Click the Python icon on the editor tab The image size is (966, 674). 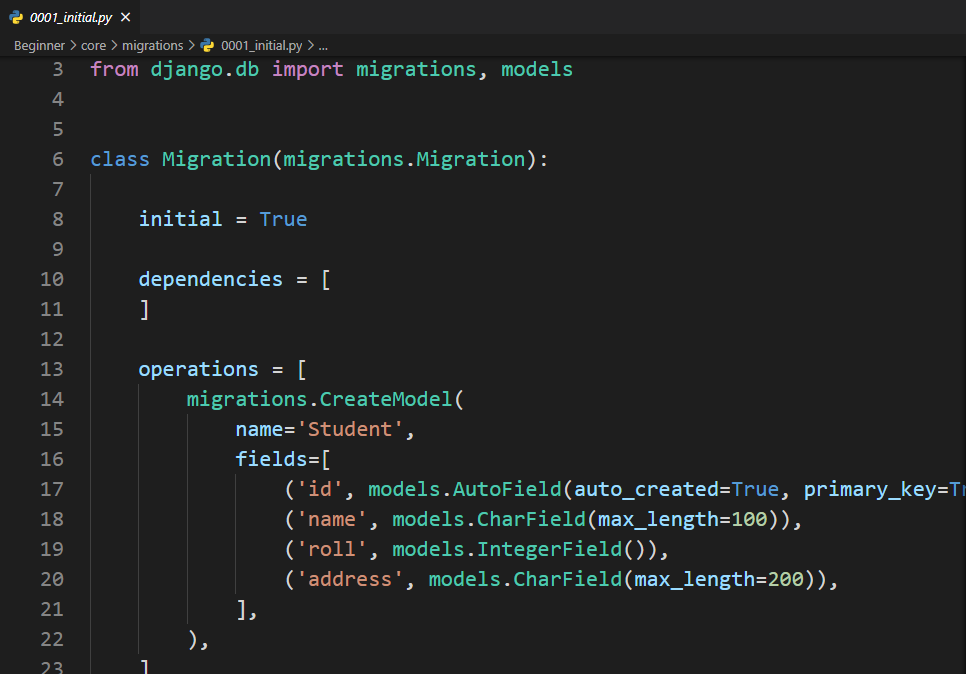coord(16,17)
